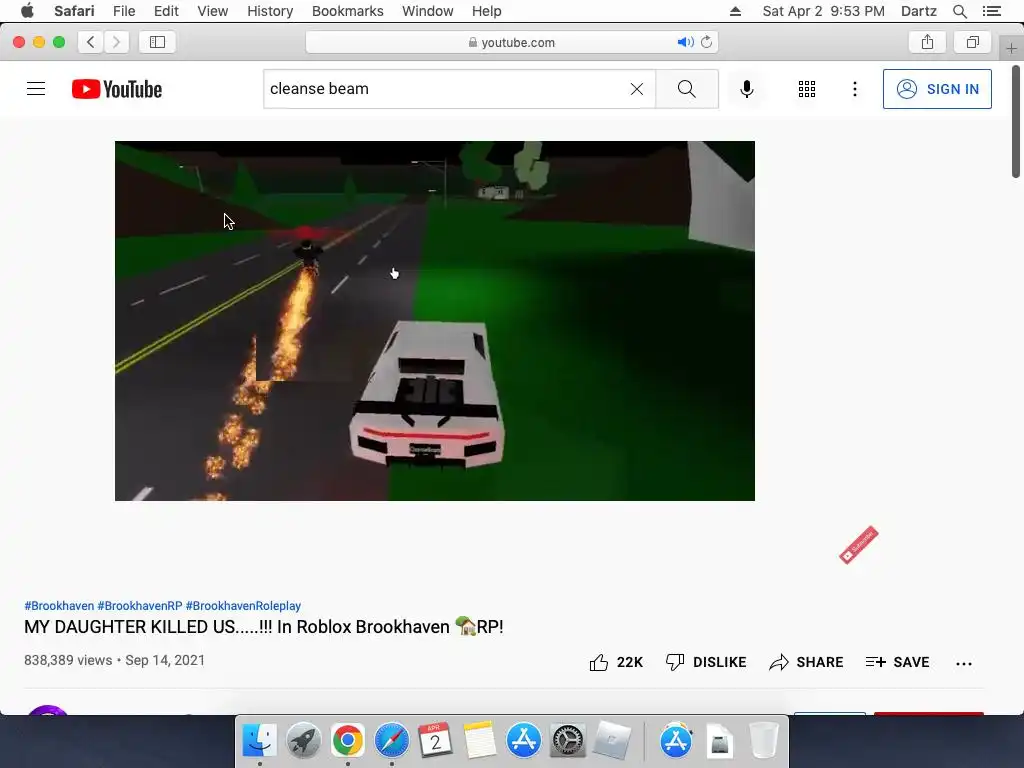The width and height of the screenshot is (1024, 768).
Task: Open the YouTube hamburger guide menu
Action: (x=36, y=89)
